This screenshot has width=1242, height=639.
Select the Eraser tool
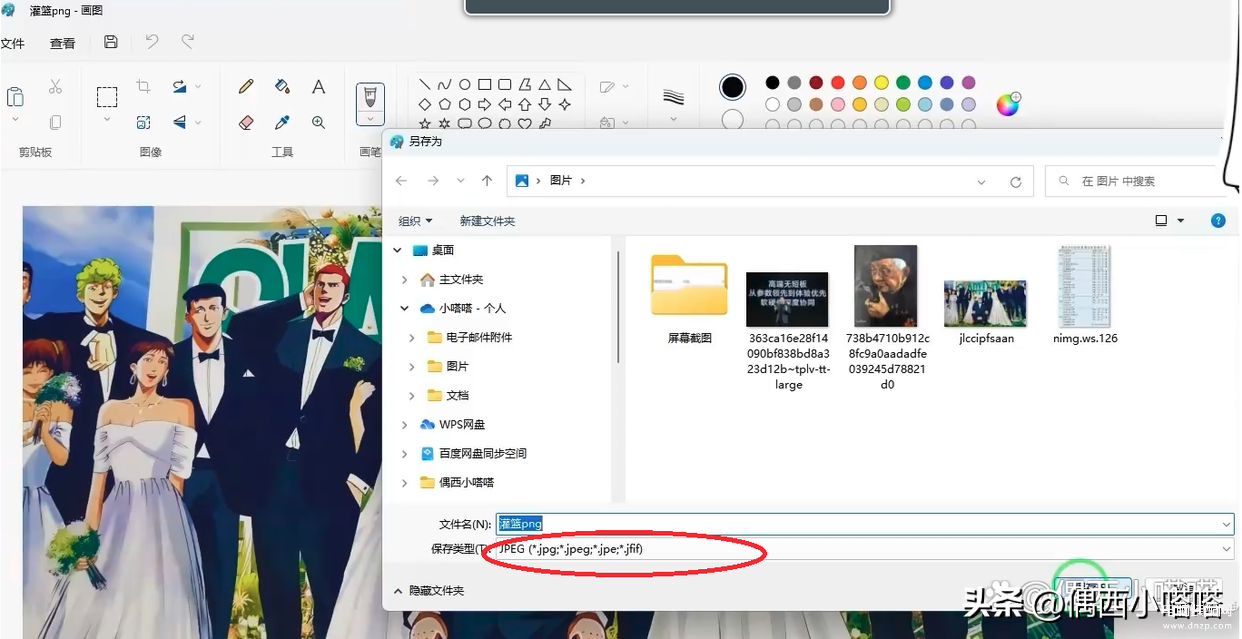246,122
